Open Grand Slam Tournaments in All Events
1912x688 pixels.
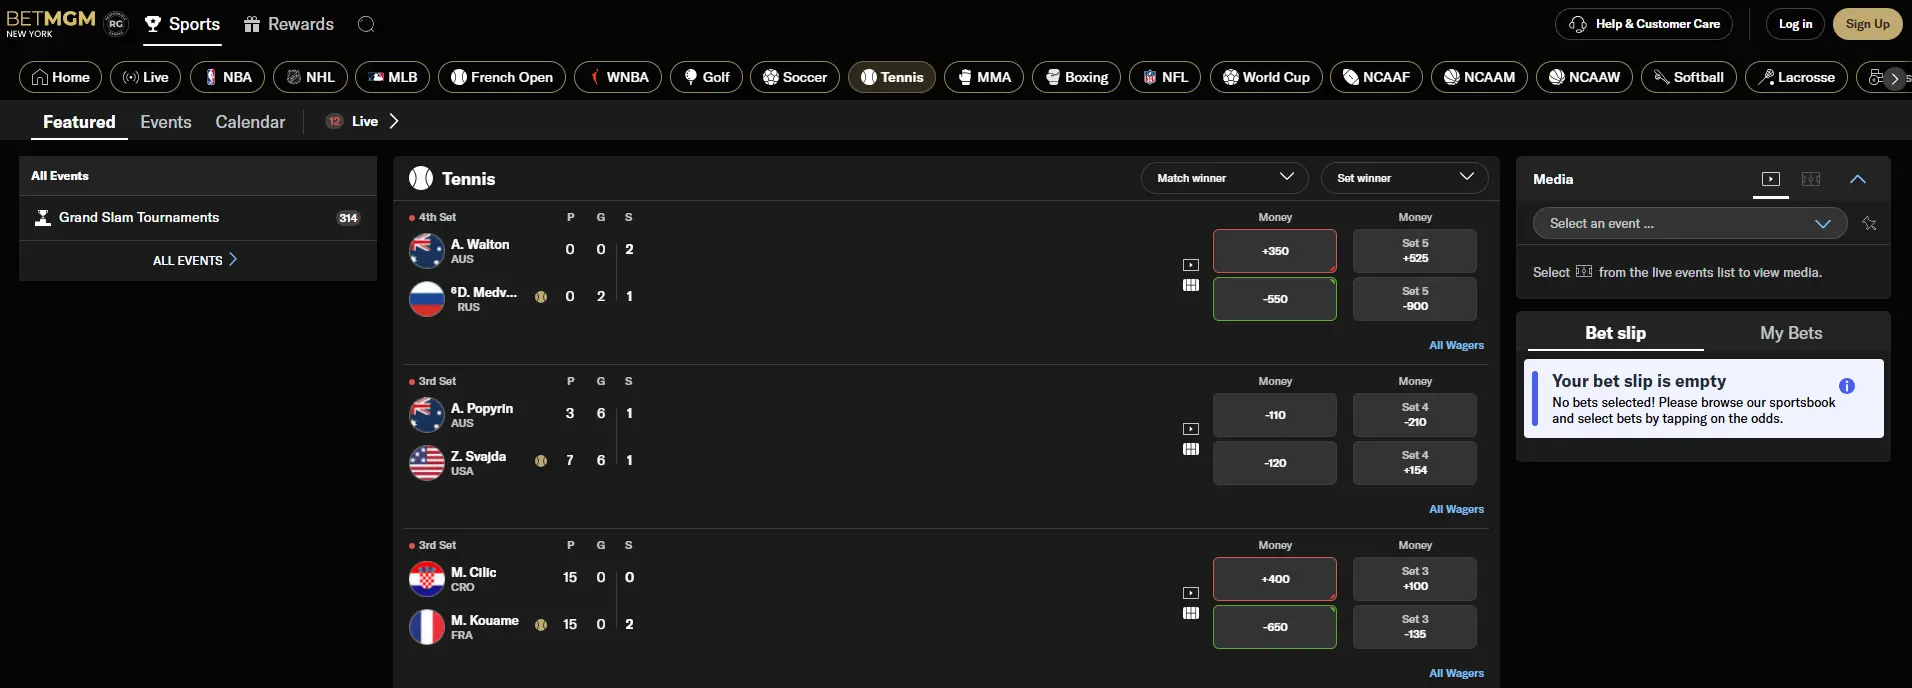pos(198,217)
